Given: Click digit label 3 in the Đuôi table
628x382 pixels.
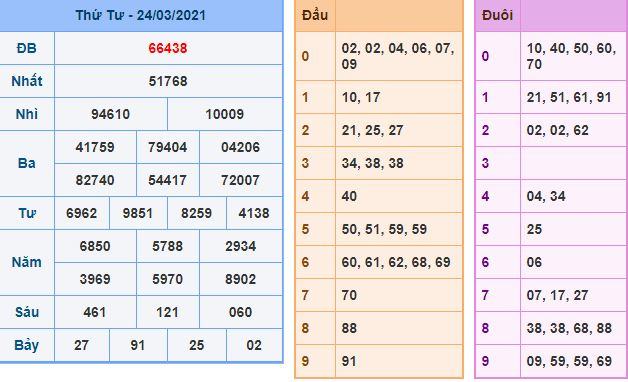Looking at the screenshot, I should 485,163.
